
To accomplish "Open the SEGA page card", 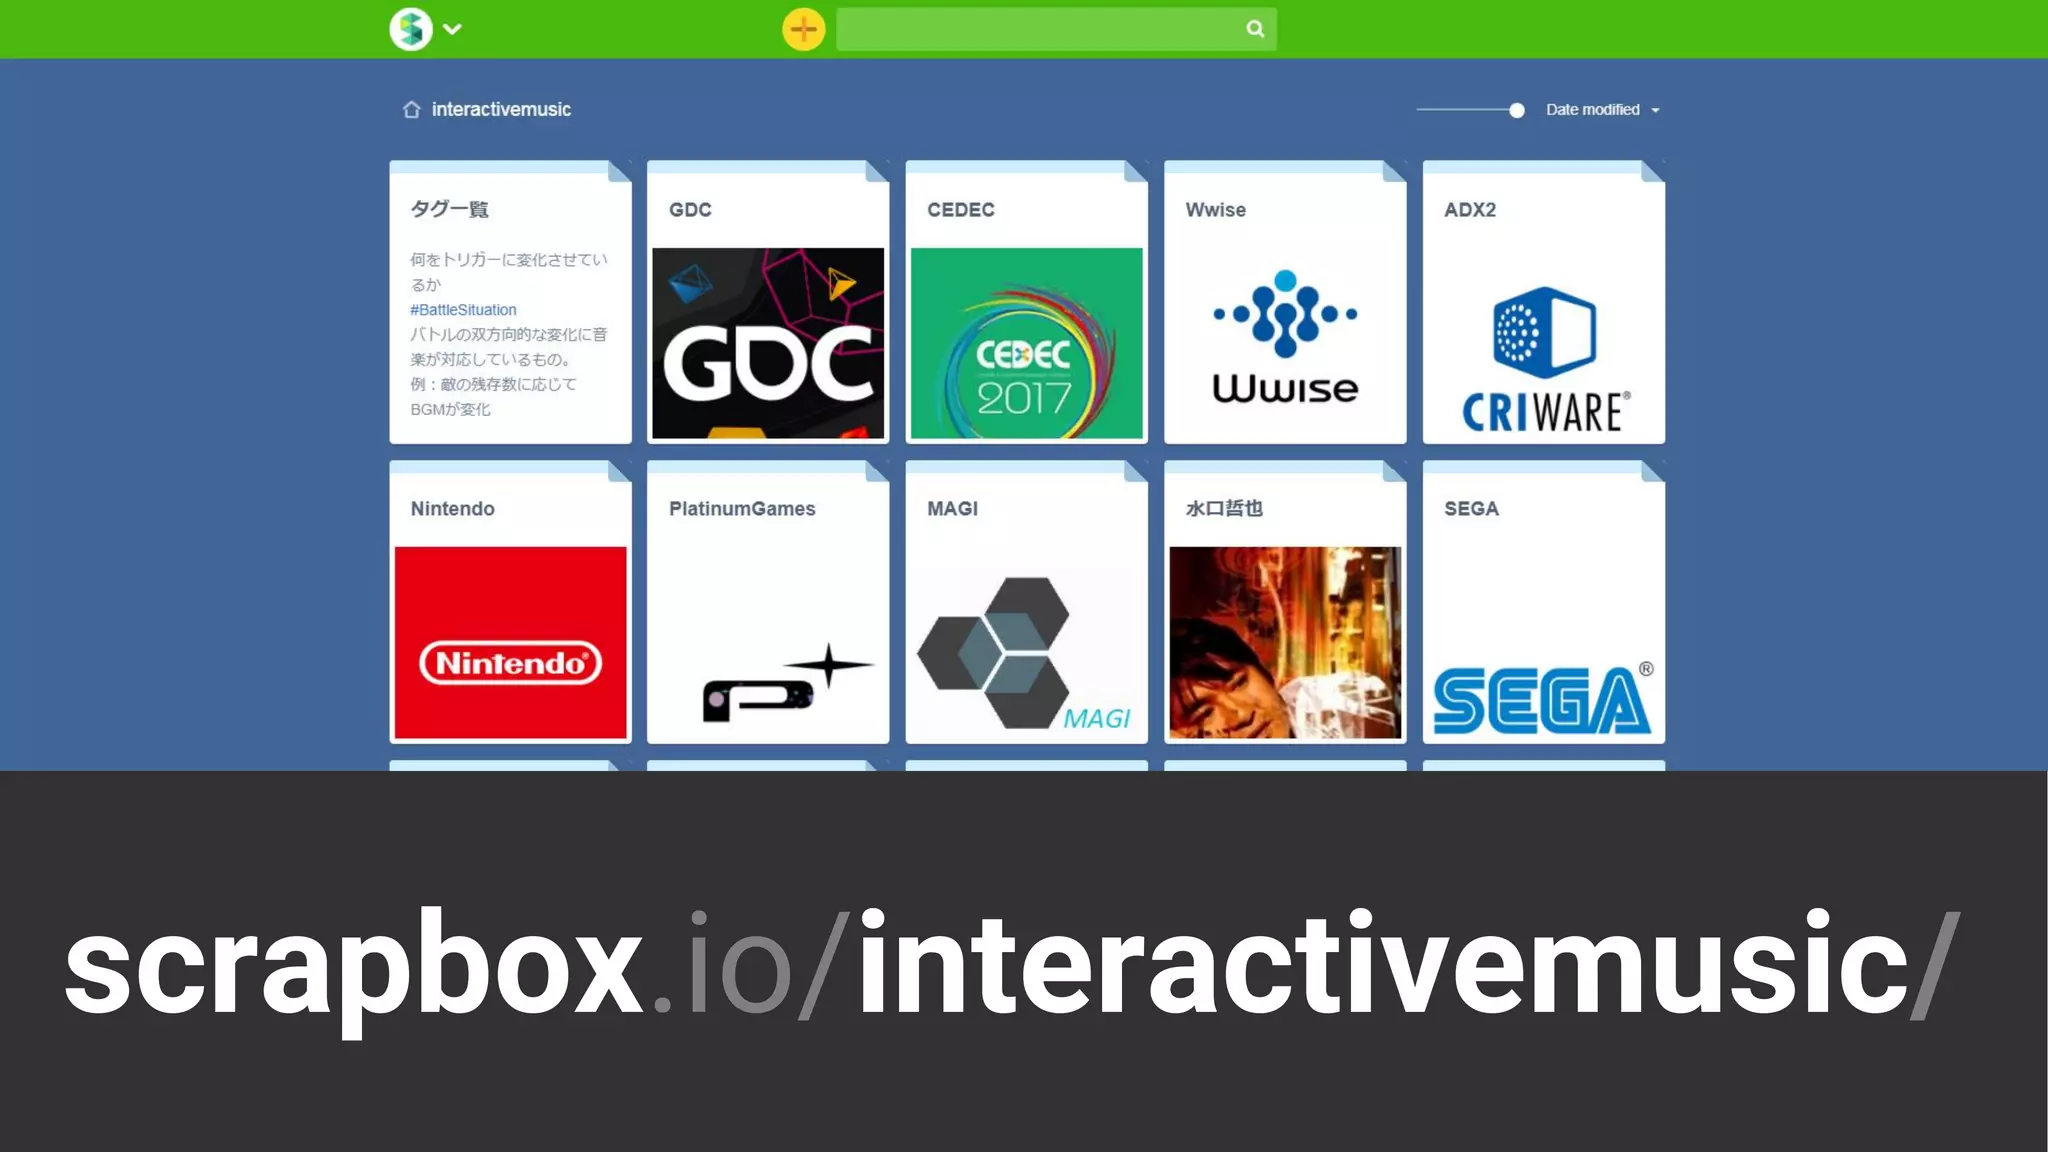I will click(x=1544, y=602).
